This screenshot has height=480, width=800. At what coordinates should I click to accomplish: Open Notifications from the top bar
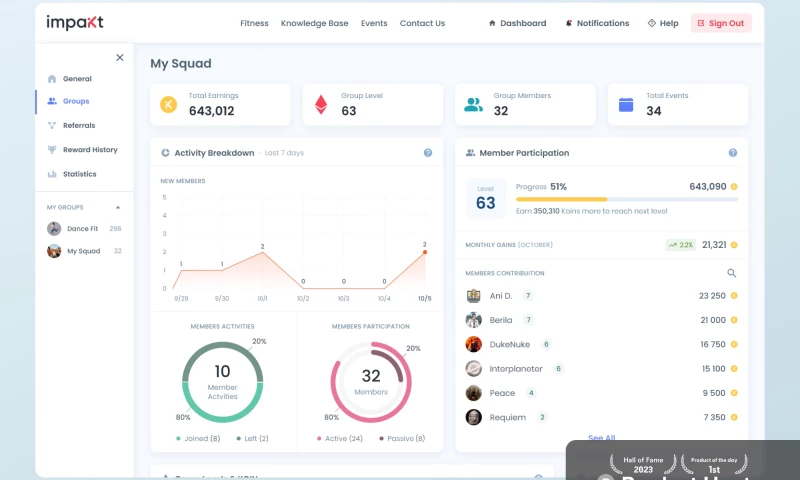[x=597, y=23]
